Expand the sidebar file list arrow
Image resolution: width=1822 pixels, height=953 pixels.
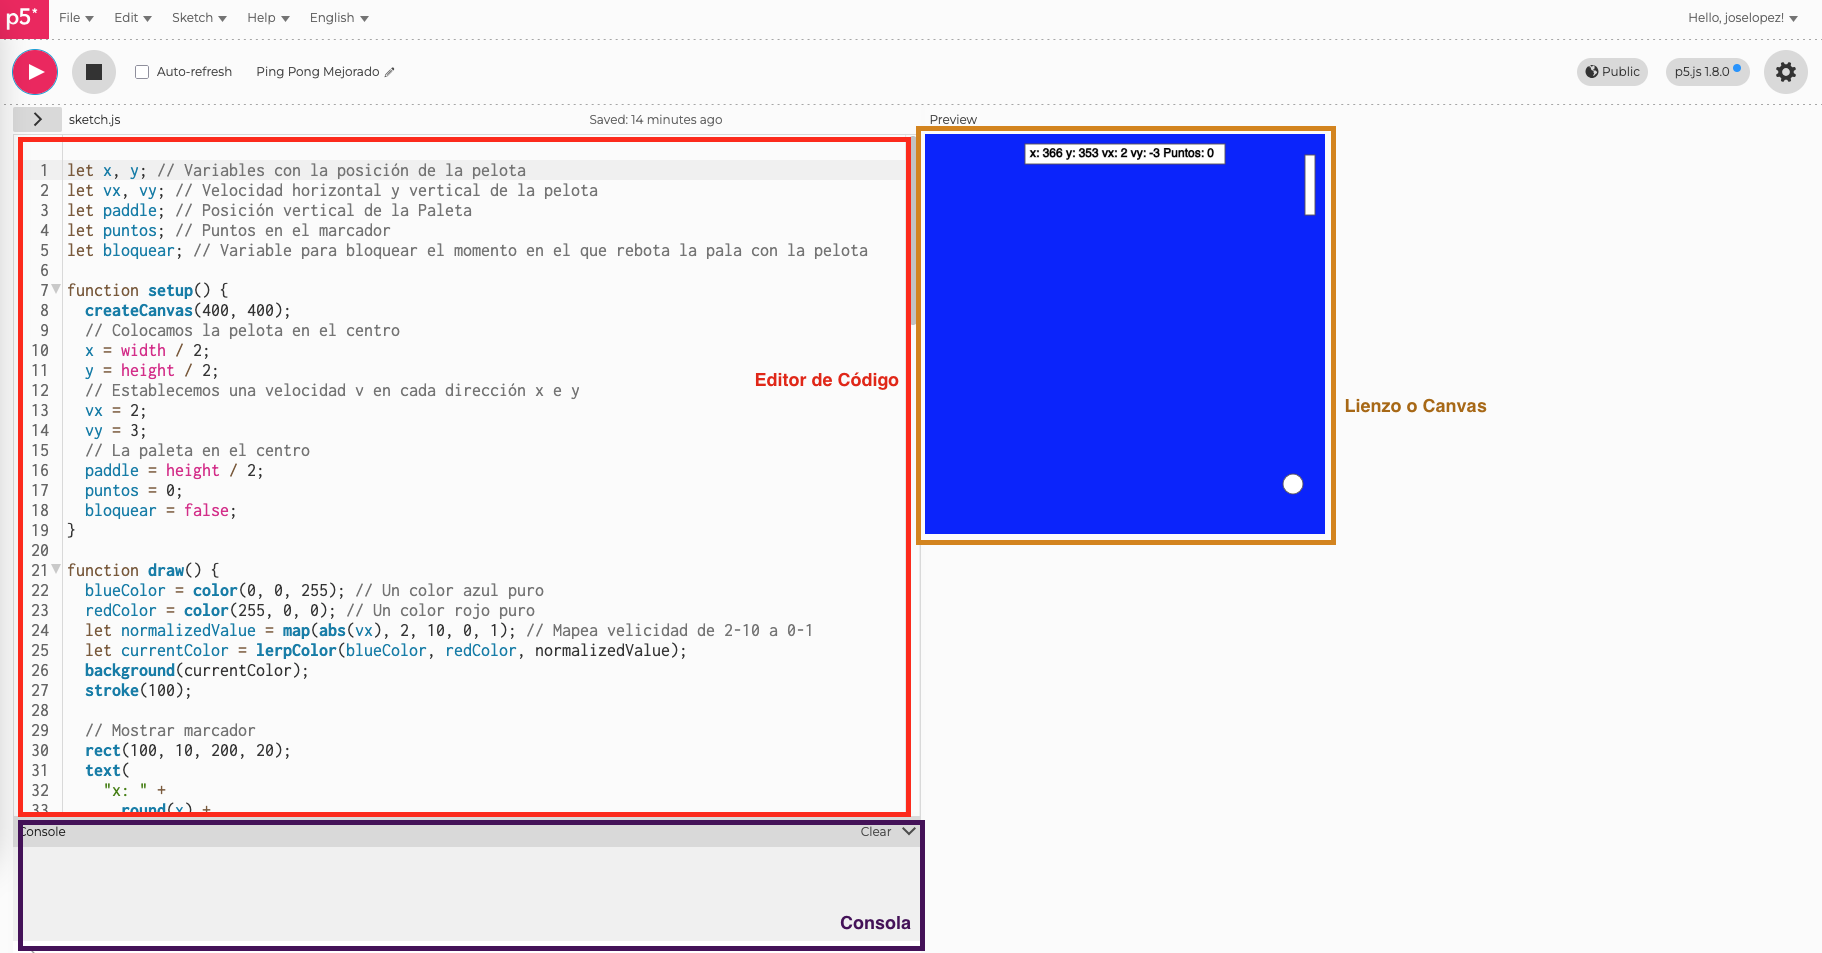tap(37, 119)
